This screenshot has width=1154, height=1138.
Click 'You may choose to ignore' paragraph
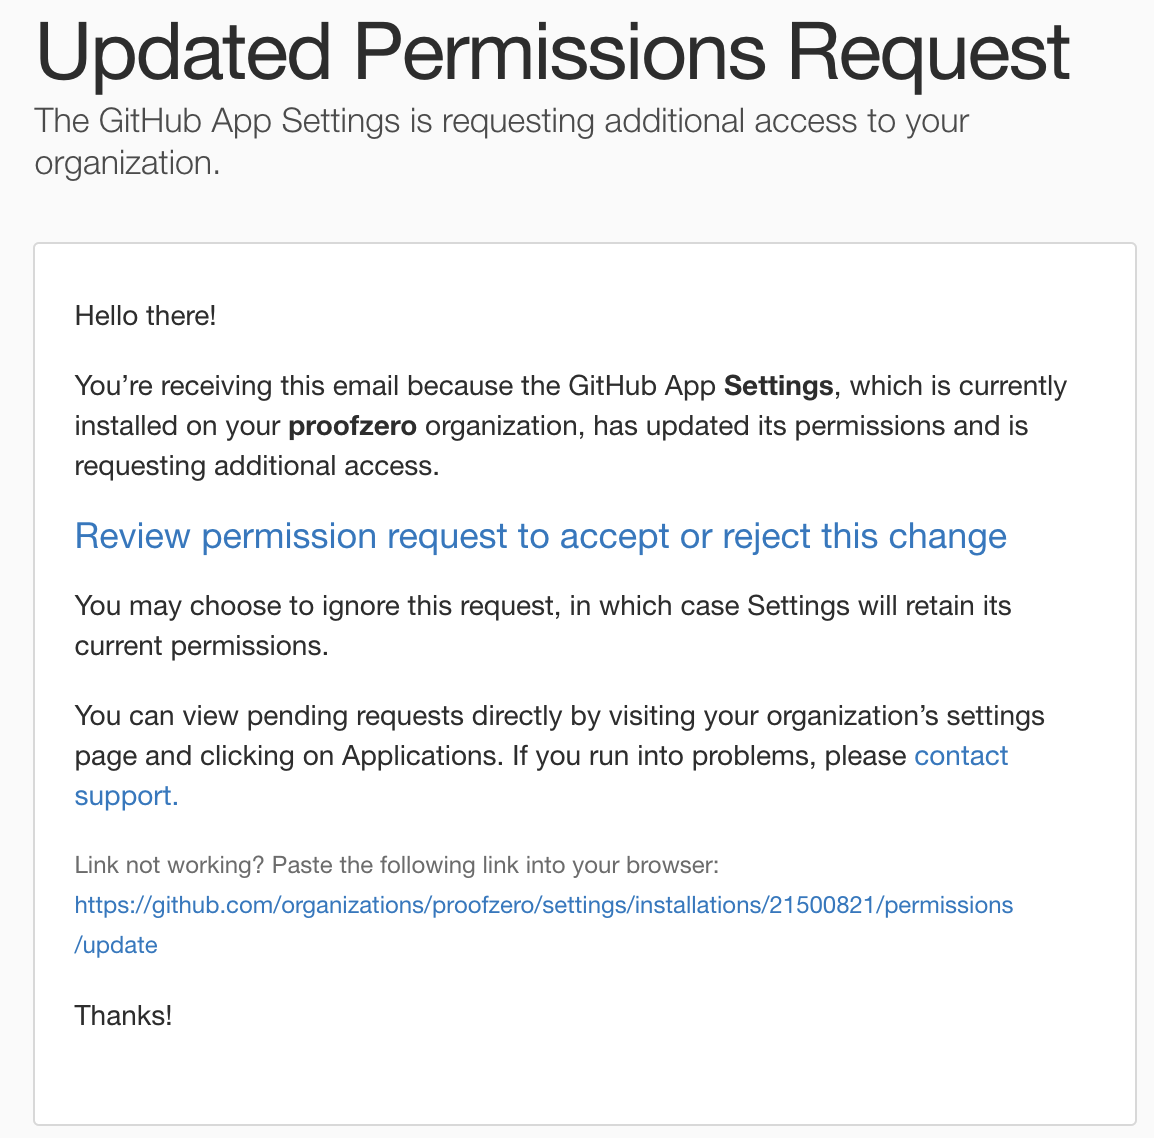[x=543, y=626]
